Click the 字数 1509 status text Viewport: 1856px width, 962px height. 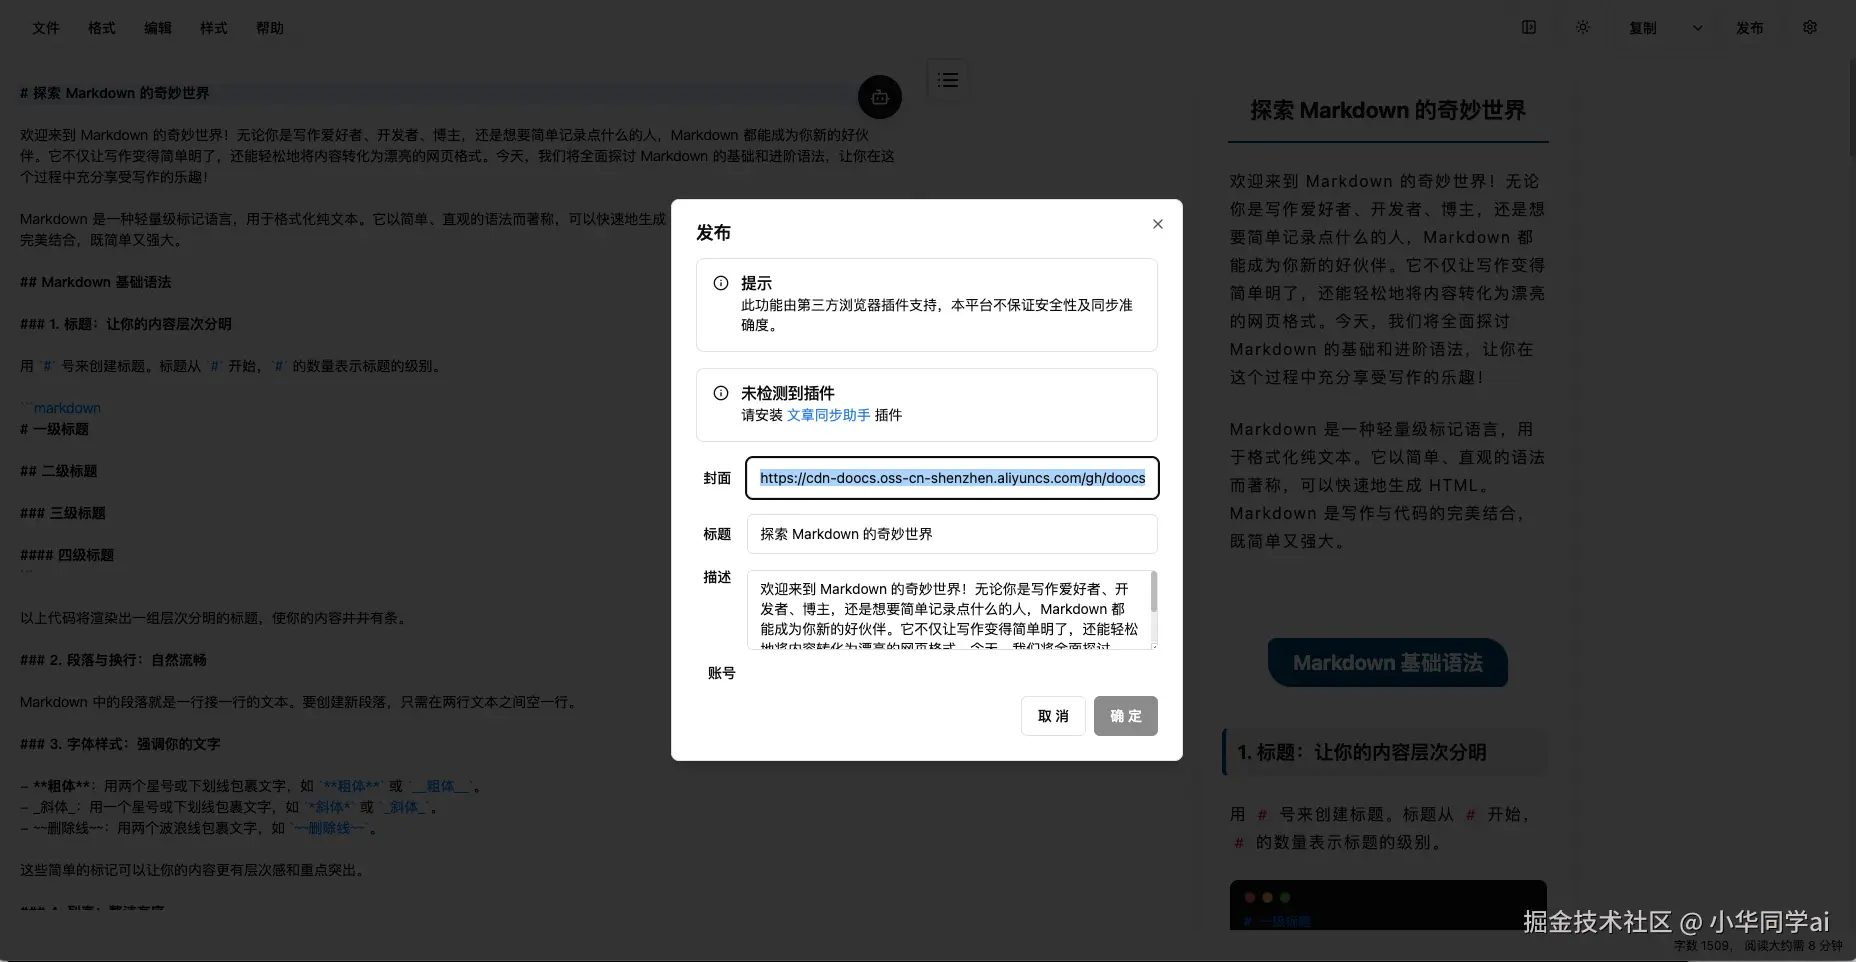(x=1702, y=945)
